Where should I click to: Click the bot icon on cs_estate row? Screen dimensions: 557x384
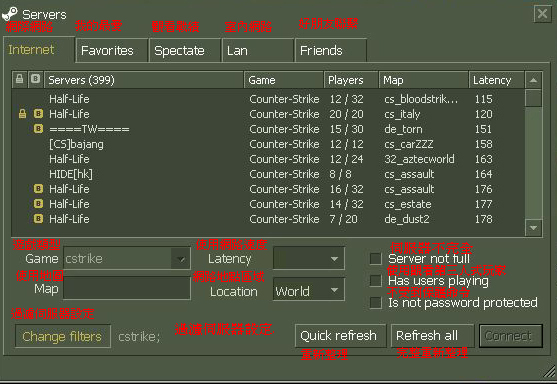(x=38, y=204)
